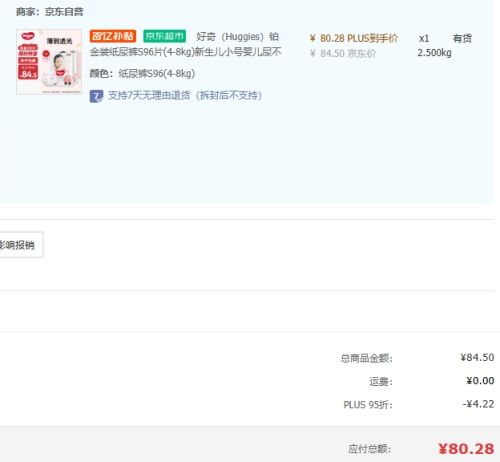Click the greyed ¥84.50 京东价 price
The width and height of the screenshot is (500, 462).
(343, 53)
